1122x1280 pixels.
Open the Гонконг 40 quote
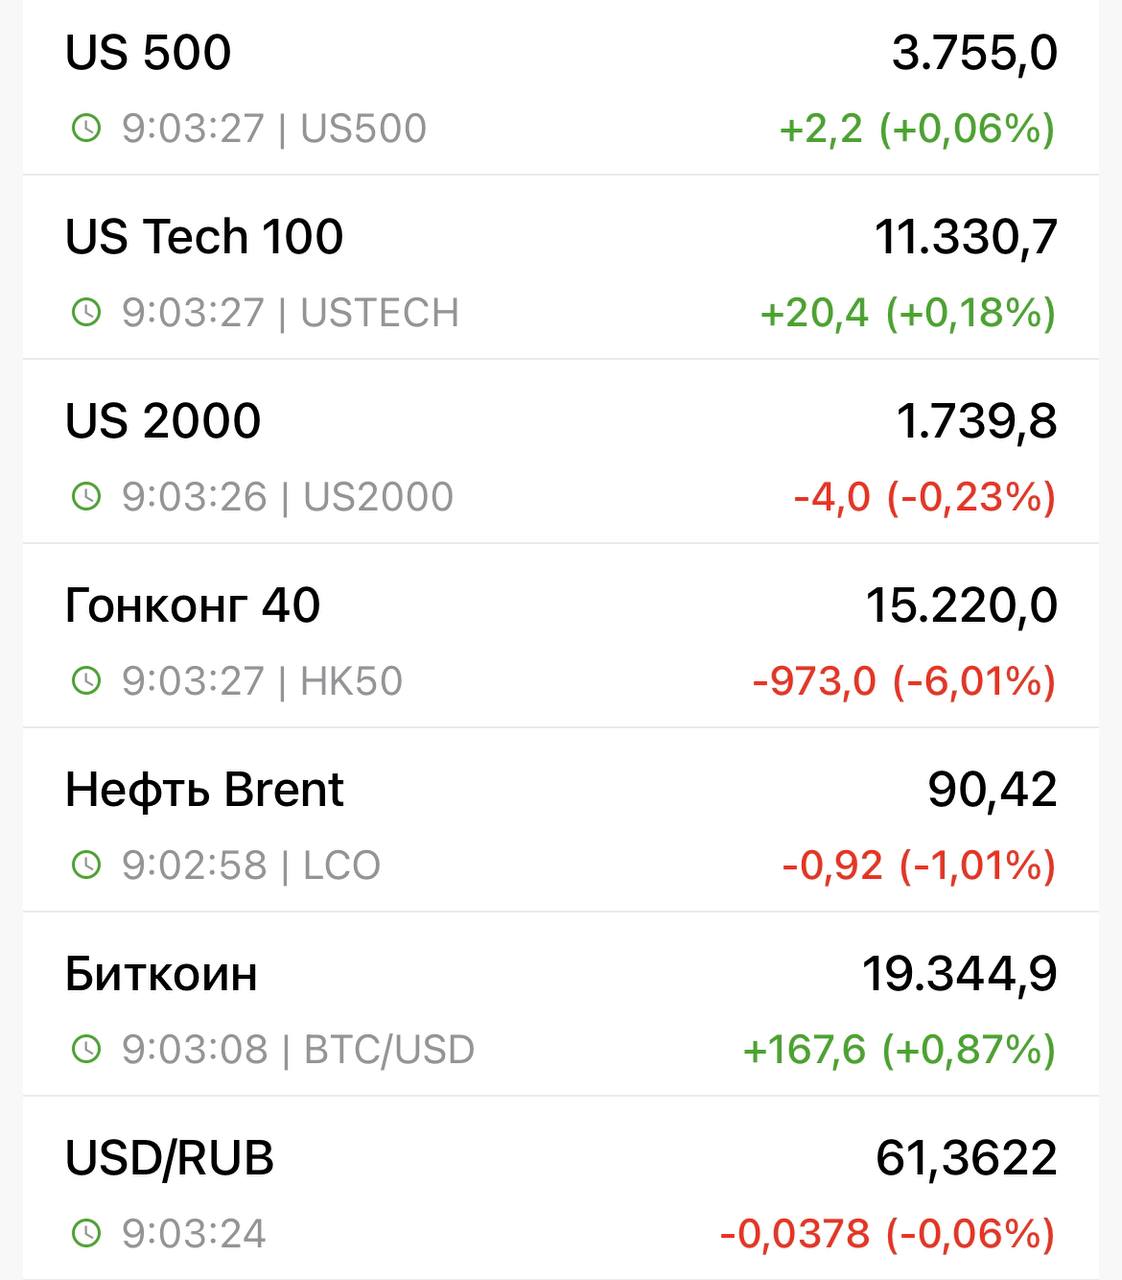[192, 605]
